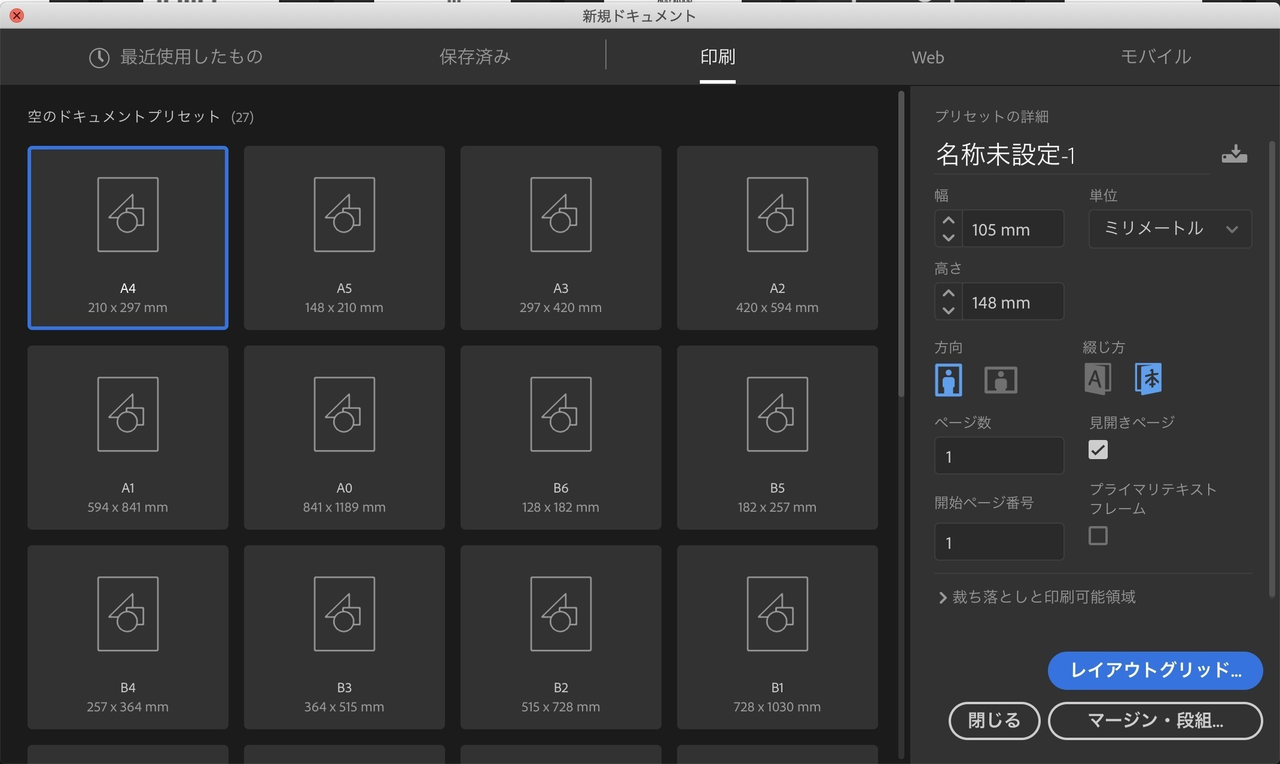Switch to the Web tab

point(928,58)
